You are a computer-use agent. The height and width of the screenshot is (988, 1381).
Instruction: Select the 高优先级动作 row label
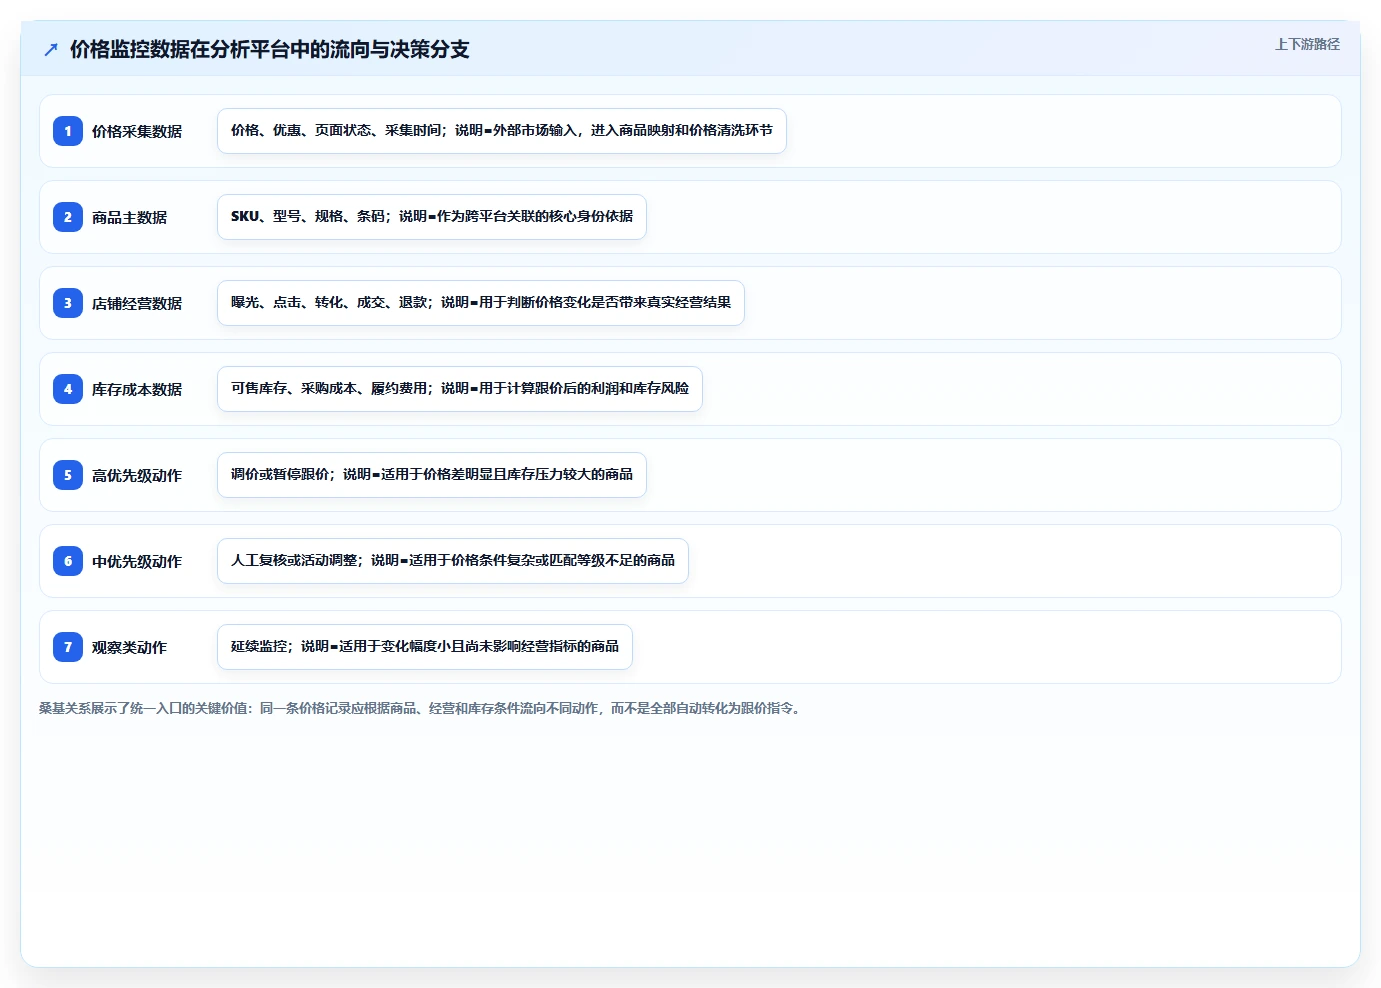coord(137,475)
